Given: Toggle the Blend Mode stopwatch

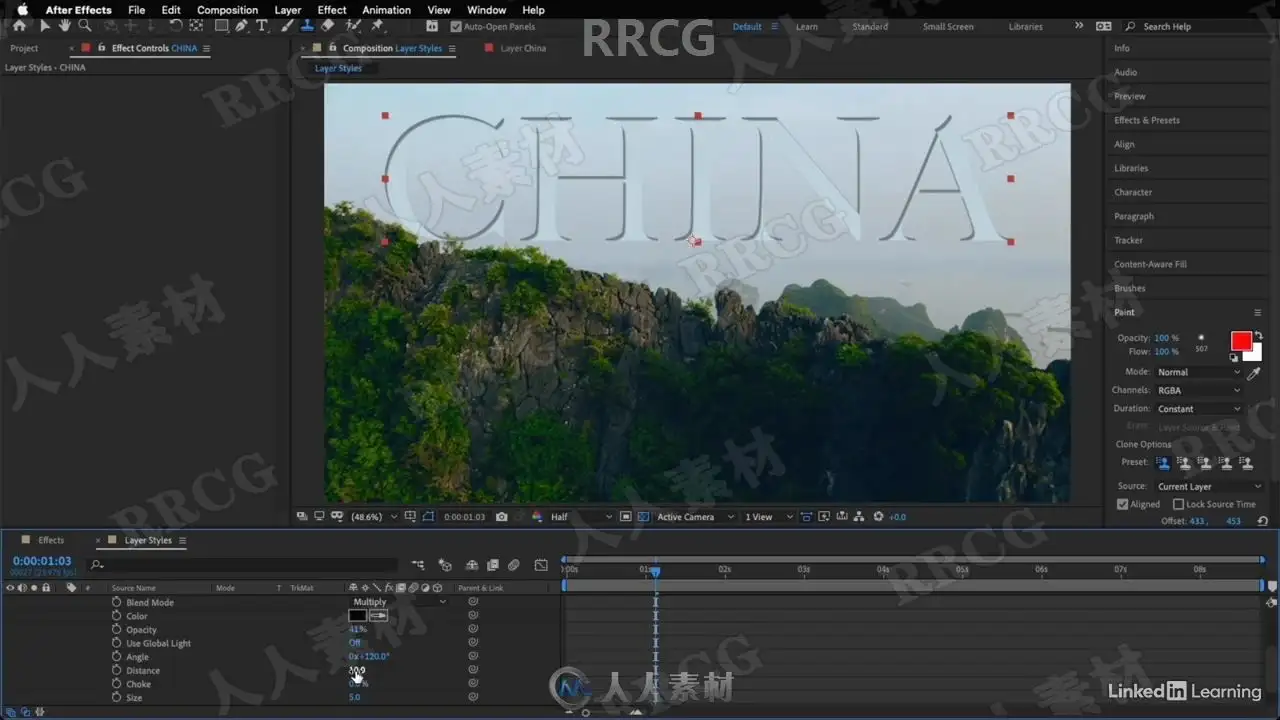Looking at the screenshot, I should tap(116, 602).
